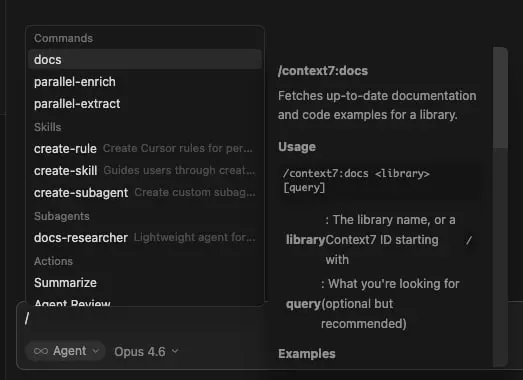Image resolution: width=523 pixels, height=380 pixels.
Task: Pick the create-rule skill
Action: coord(145,148)
